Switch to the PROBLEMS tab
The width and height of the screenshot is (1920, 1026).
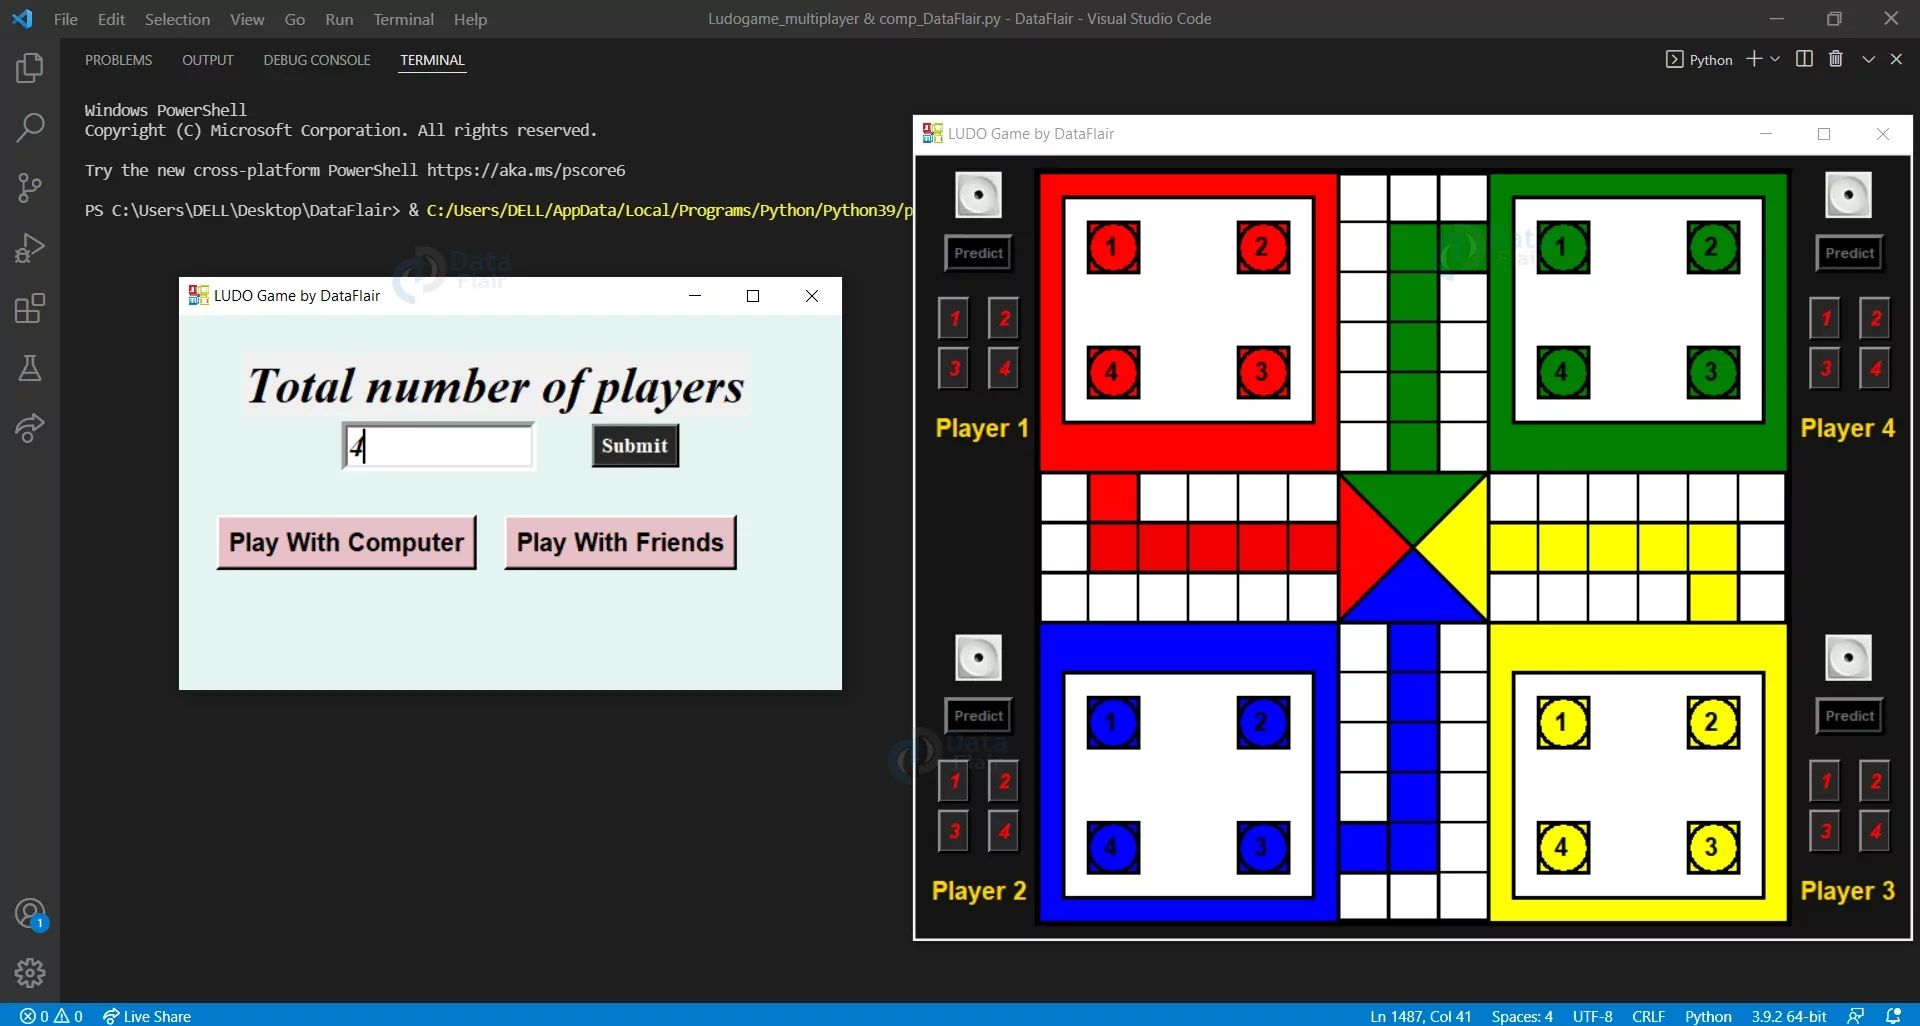(118, 60)
